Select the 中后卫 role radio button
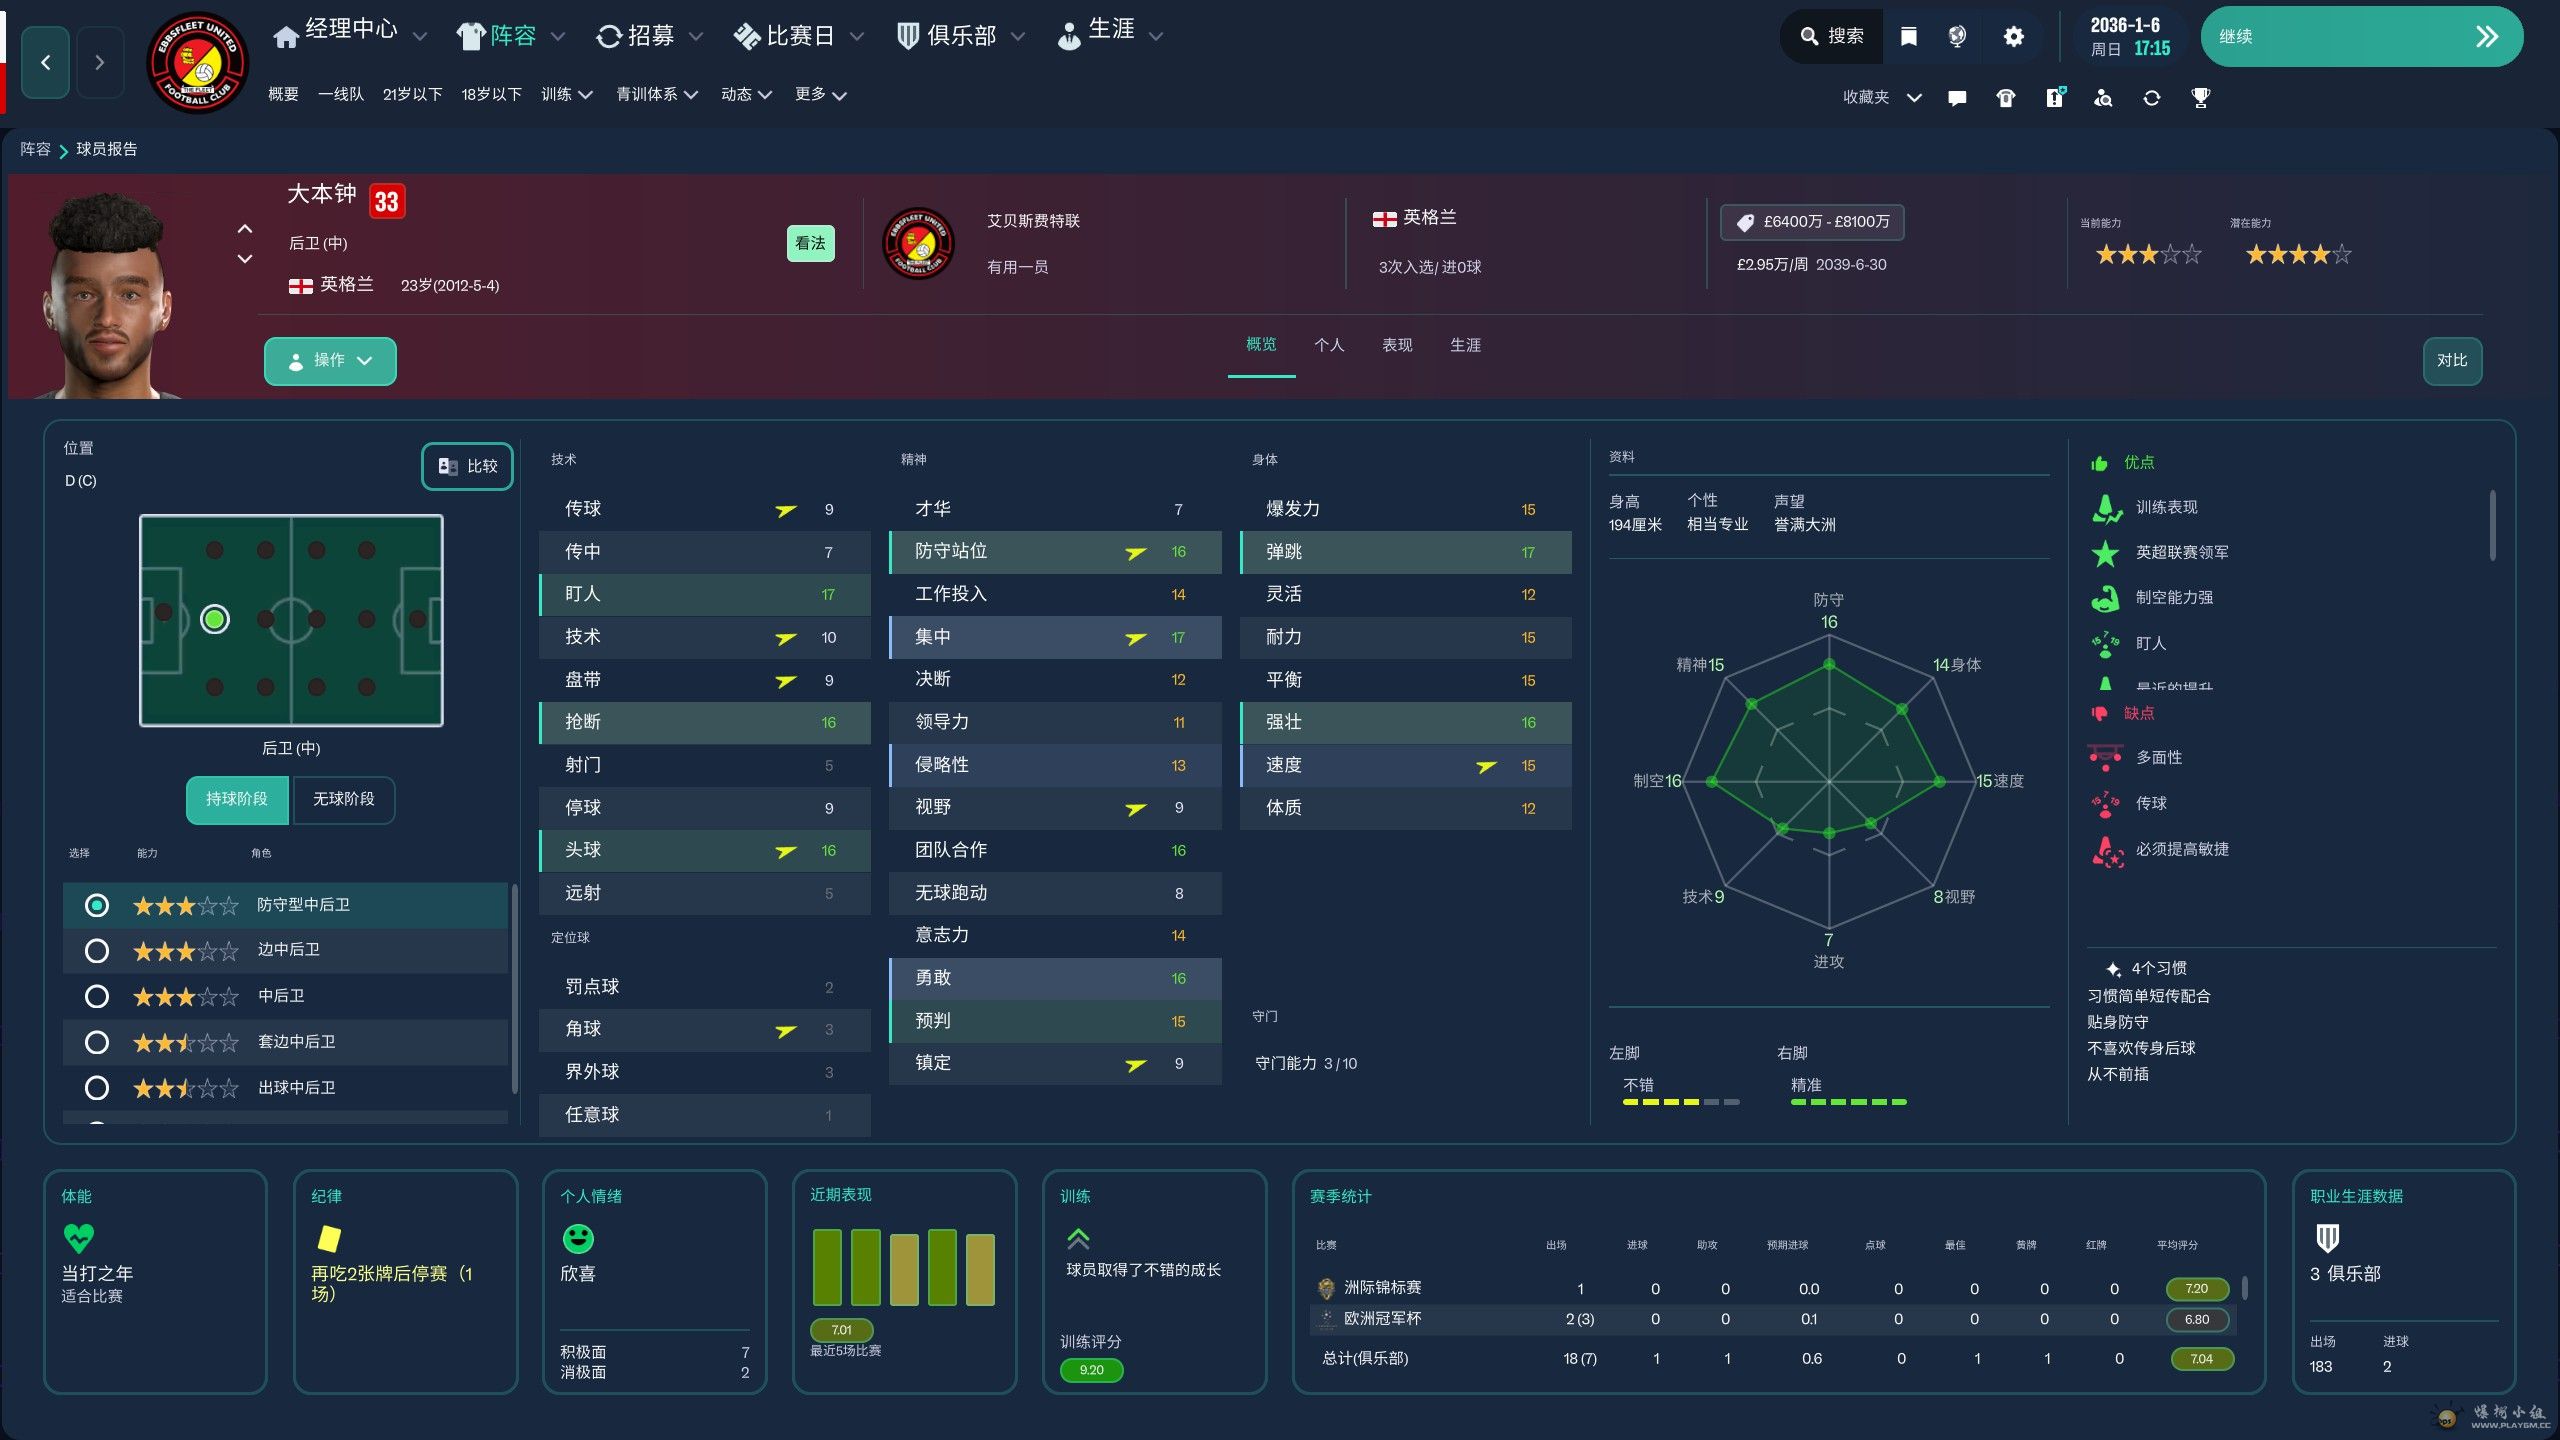The width and height of the screenshot is (2560, 1440). pos(97,997)
